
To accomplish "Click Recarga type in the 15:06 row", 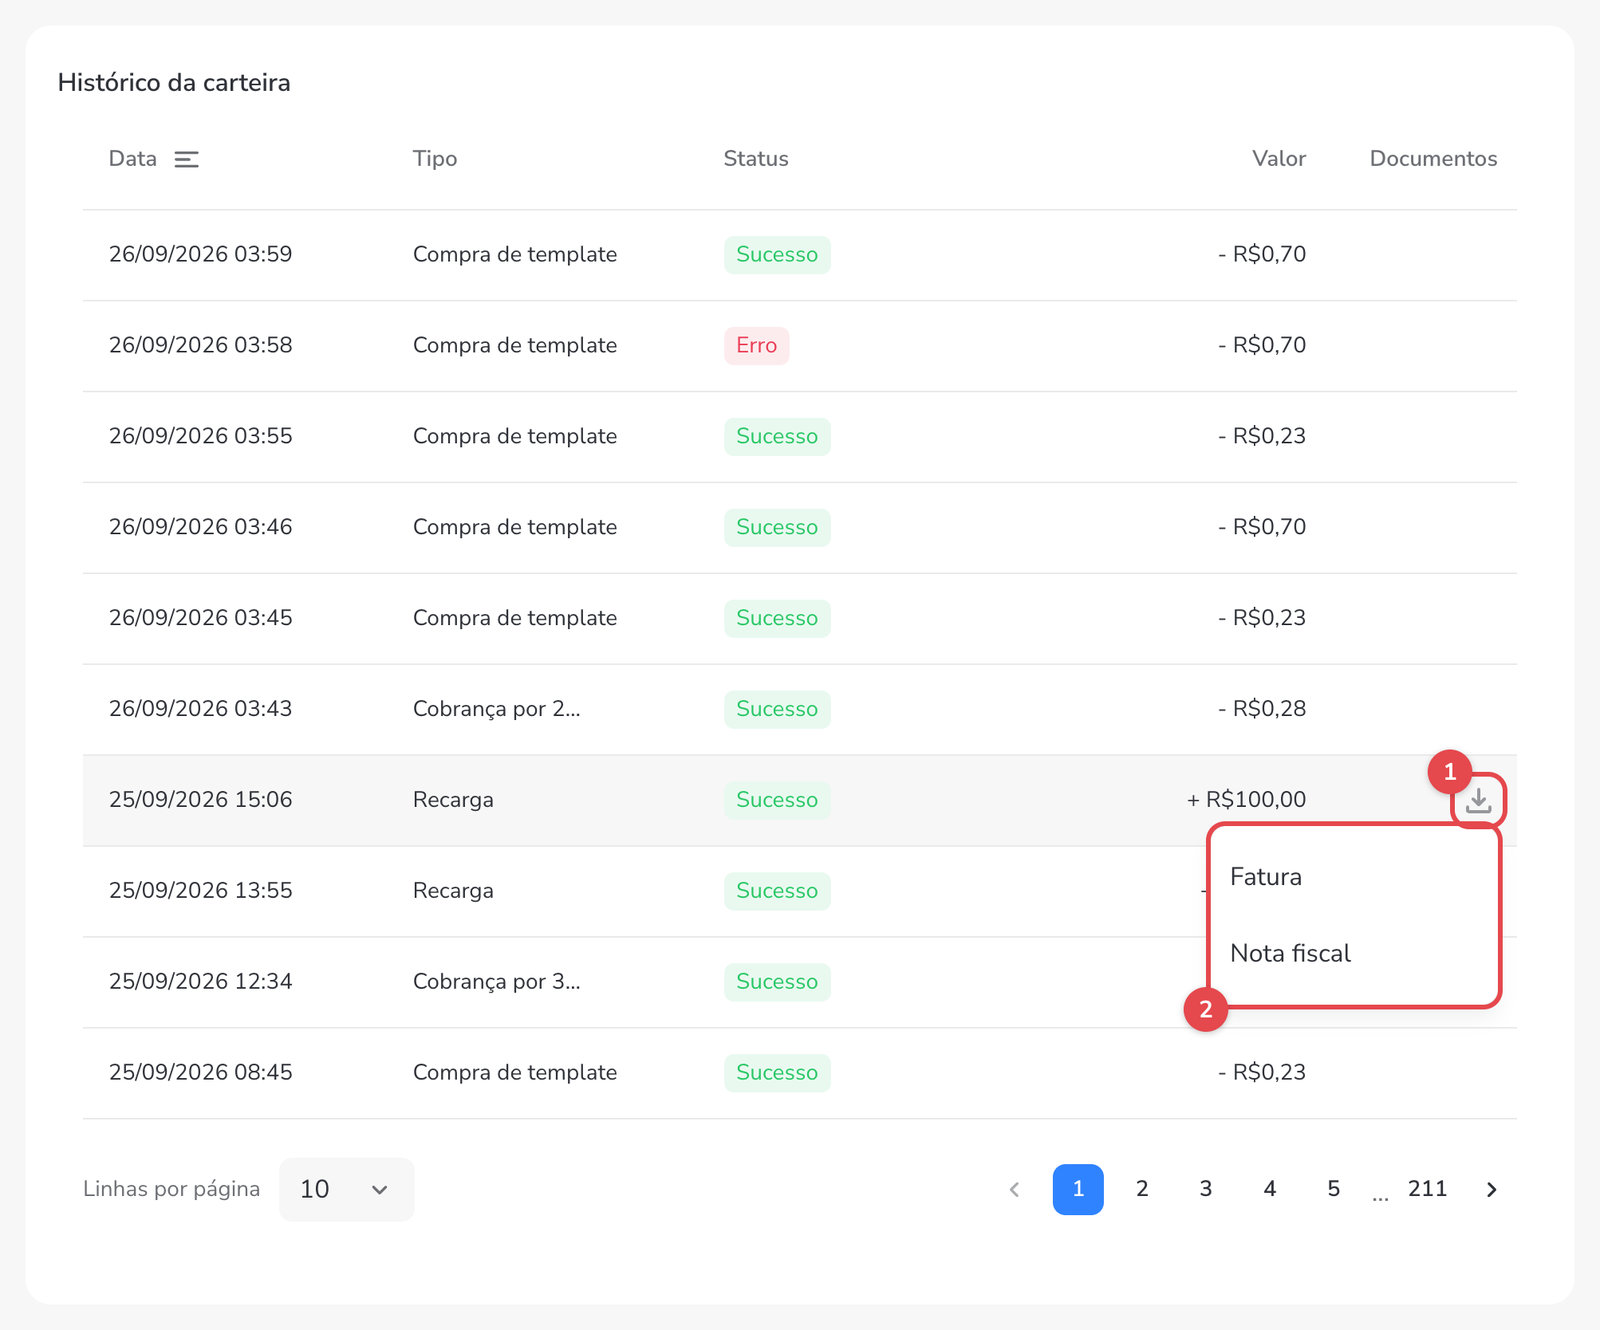I will click(x=453, y=800).
